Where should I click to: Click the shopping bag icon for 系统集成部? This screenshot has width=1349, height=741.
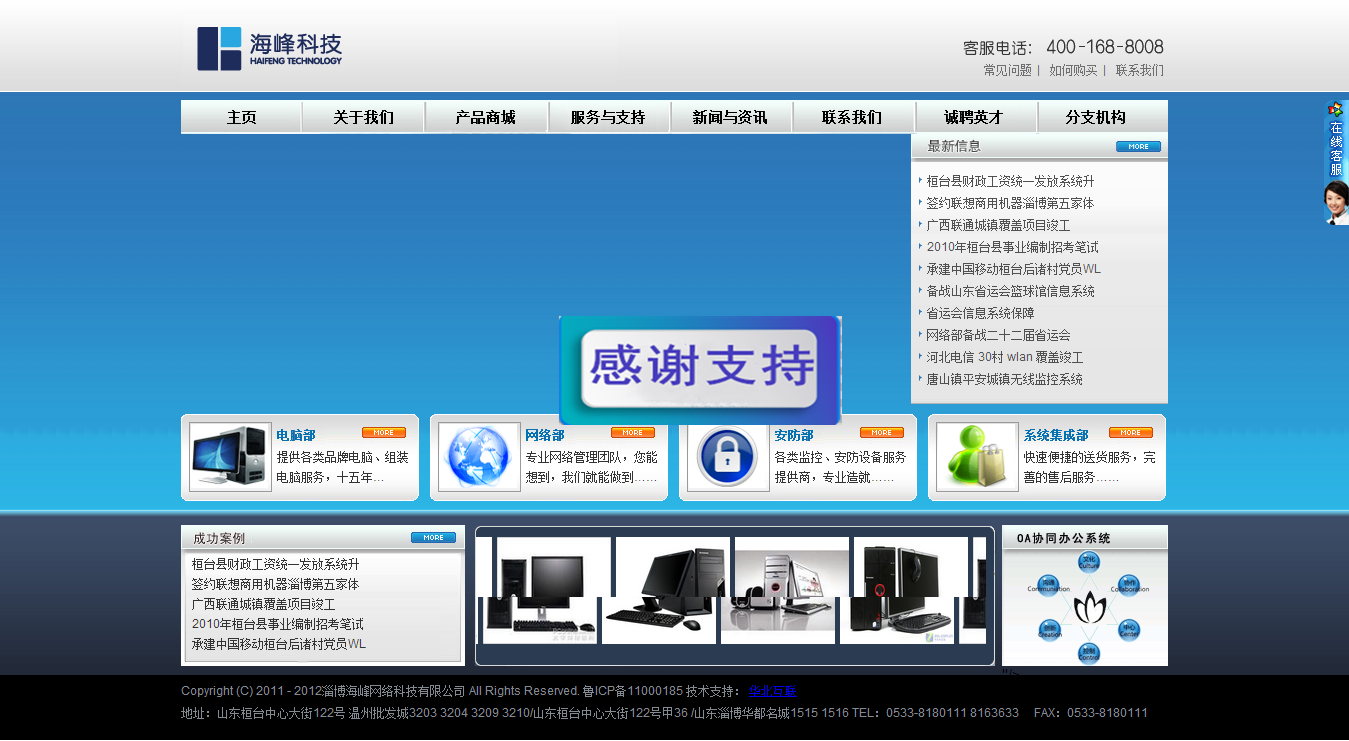point(977,457)
